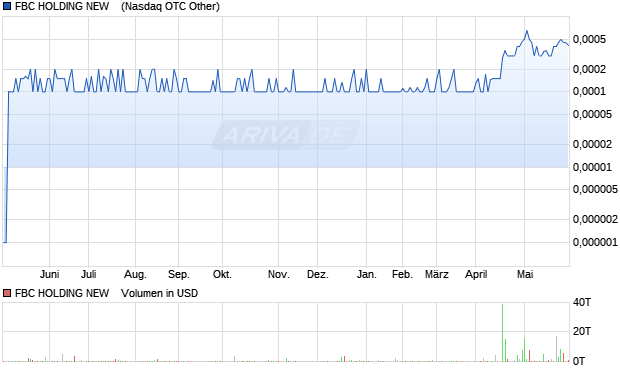
Task: Click the 0,000005 price axis label
Action: point(595,189)
